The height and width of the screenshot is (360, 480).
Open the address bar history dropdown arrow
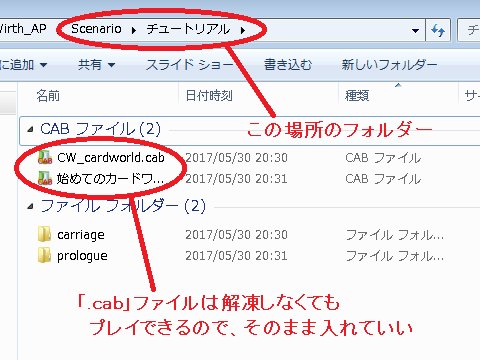[x=415, y=31]
